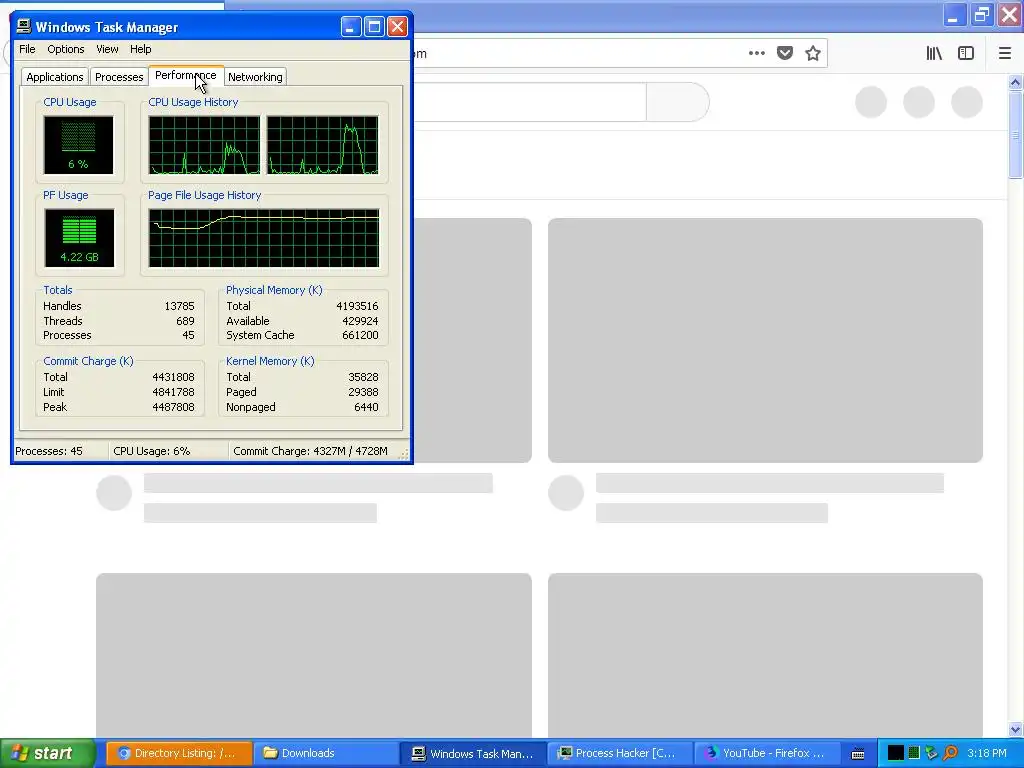Click the Windows start button

47,753
